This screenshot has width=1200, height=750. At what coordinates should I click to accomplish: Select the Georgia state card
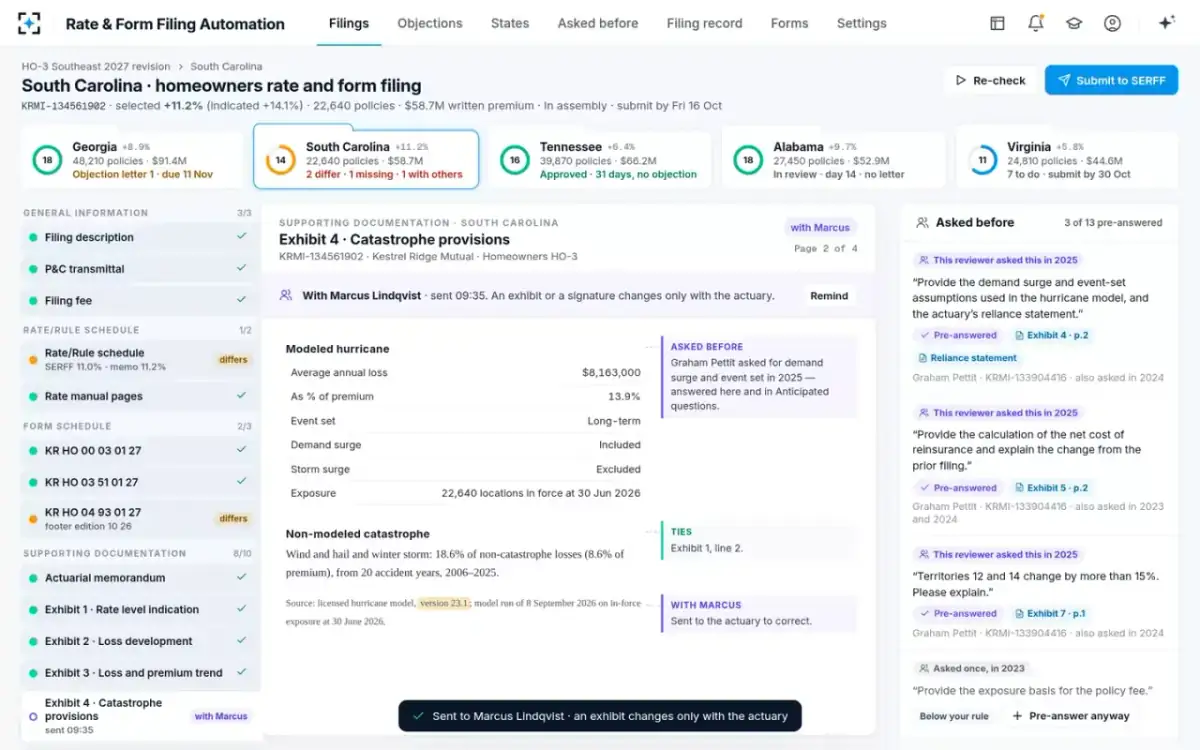(131, 160)
